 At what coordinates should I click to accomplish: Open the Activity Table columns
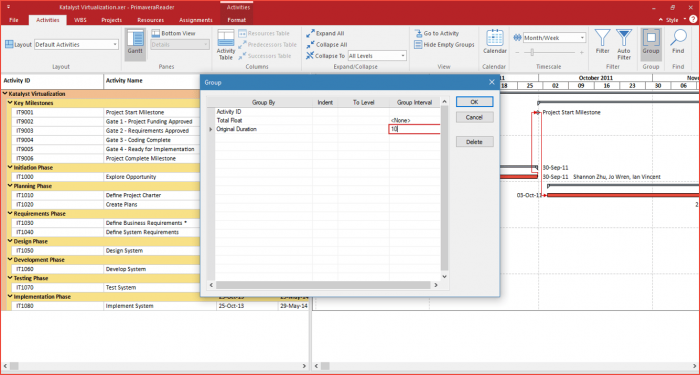(x=226, y=45)
